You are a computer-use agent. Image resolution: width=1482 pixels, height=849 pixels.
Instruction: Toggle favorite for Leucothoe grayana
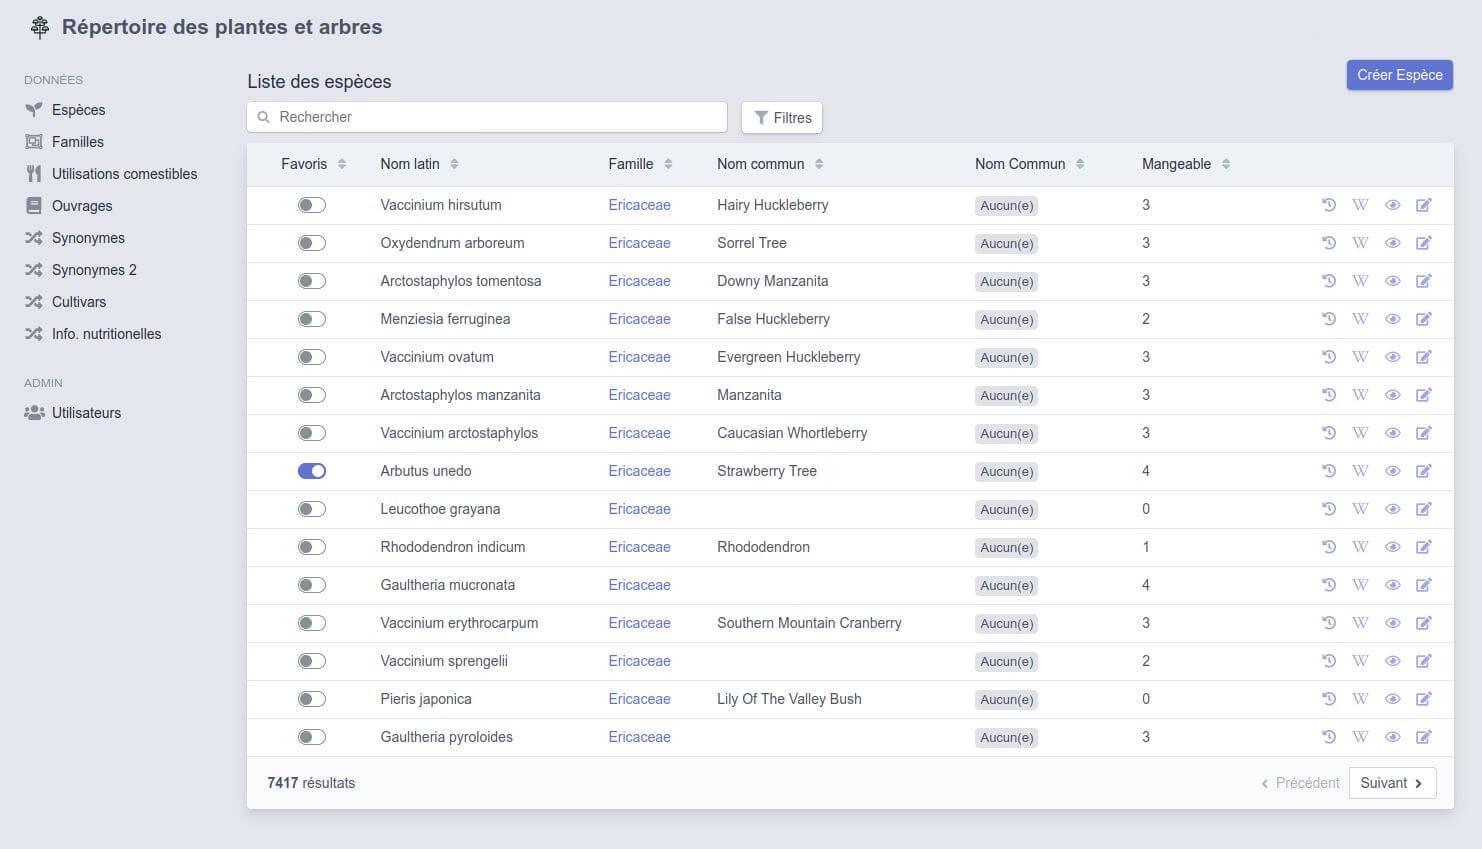click(312, 509)
